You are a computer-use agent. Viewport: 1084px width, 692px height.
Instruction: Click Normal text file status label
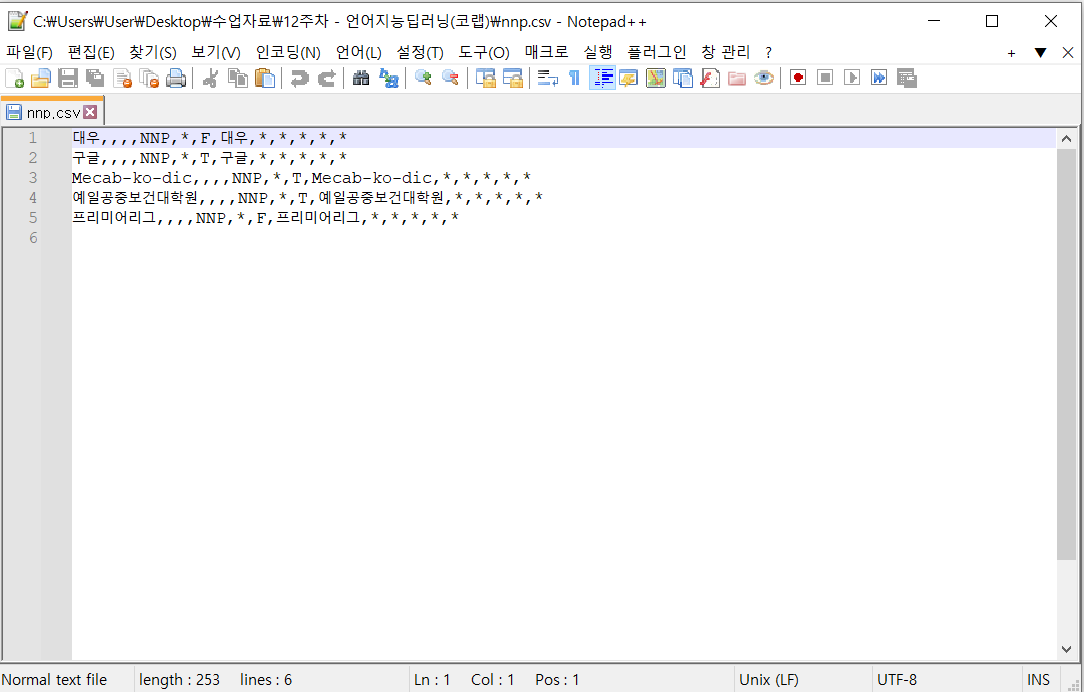click(55, 680)
